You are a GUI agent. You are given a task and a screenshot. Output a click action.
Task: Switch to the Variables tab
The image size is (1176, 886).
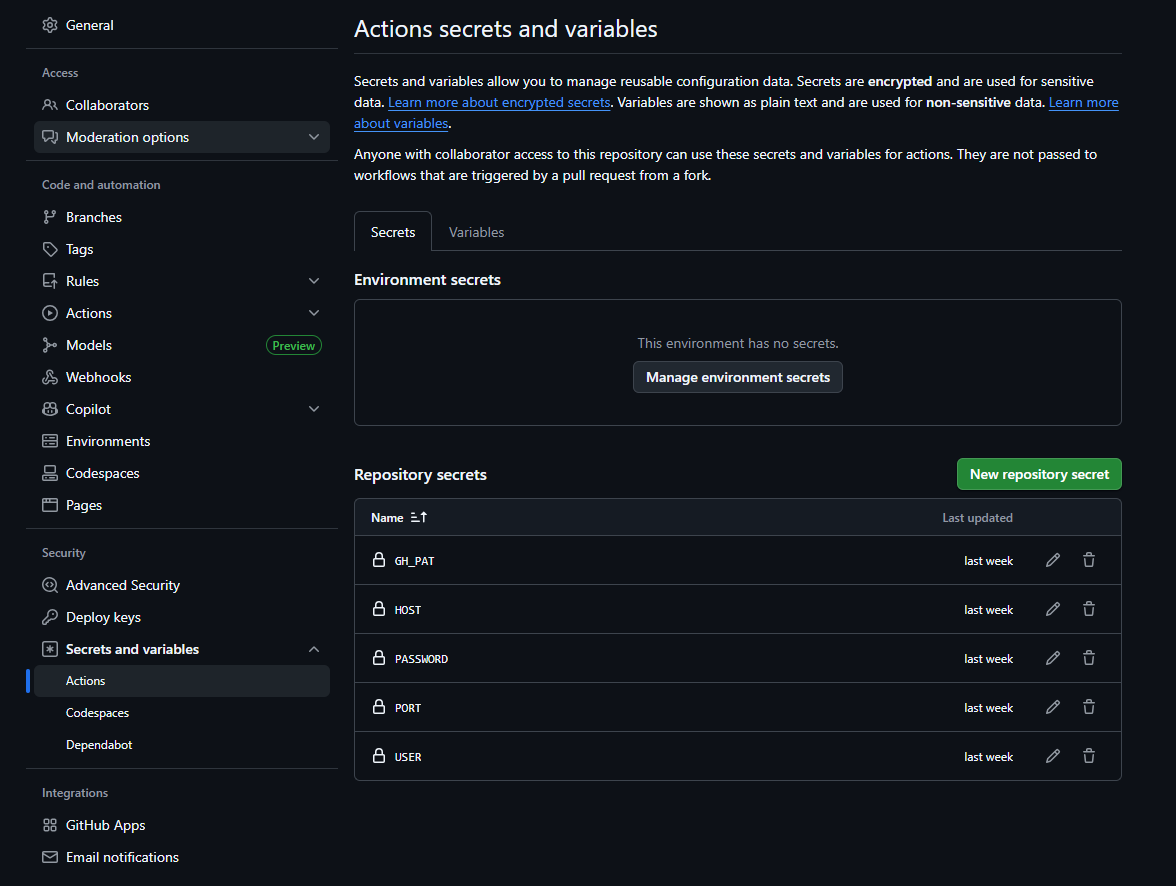pyautogui.click(x=476, y=232)
